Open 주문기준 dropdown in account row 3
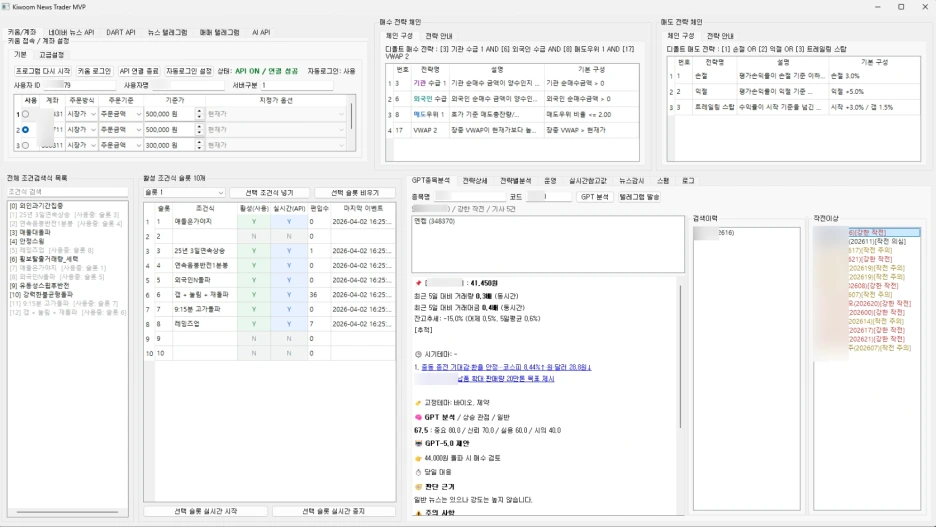Screen dimensions: 936x527 coord(121,145)
